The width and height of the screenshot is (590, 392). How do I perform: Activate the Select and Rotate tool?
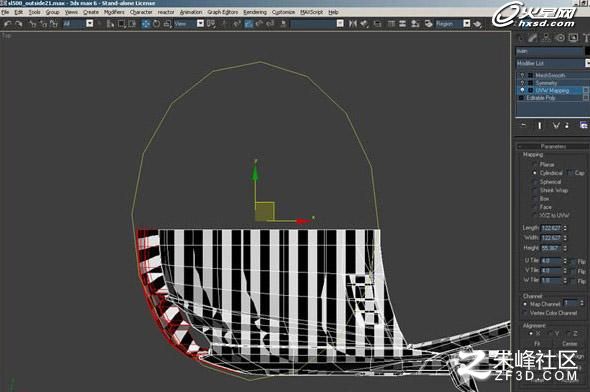click(156, 24)
